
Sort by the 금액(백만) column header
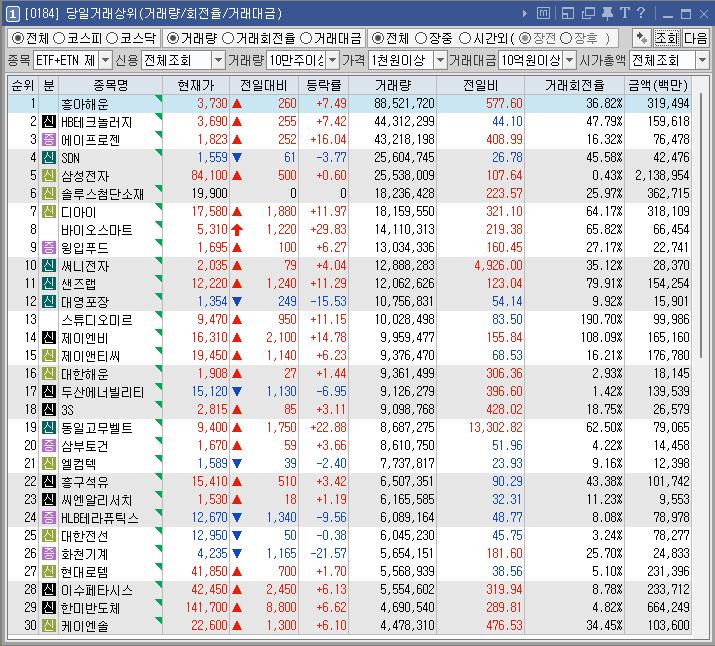click(x=658, y=85)
